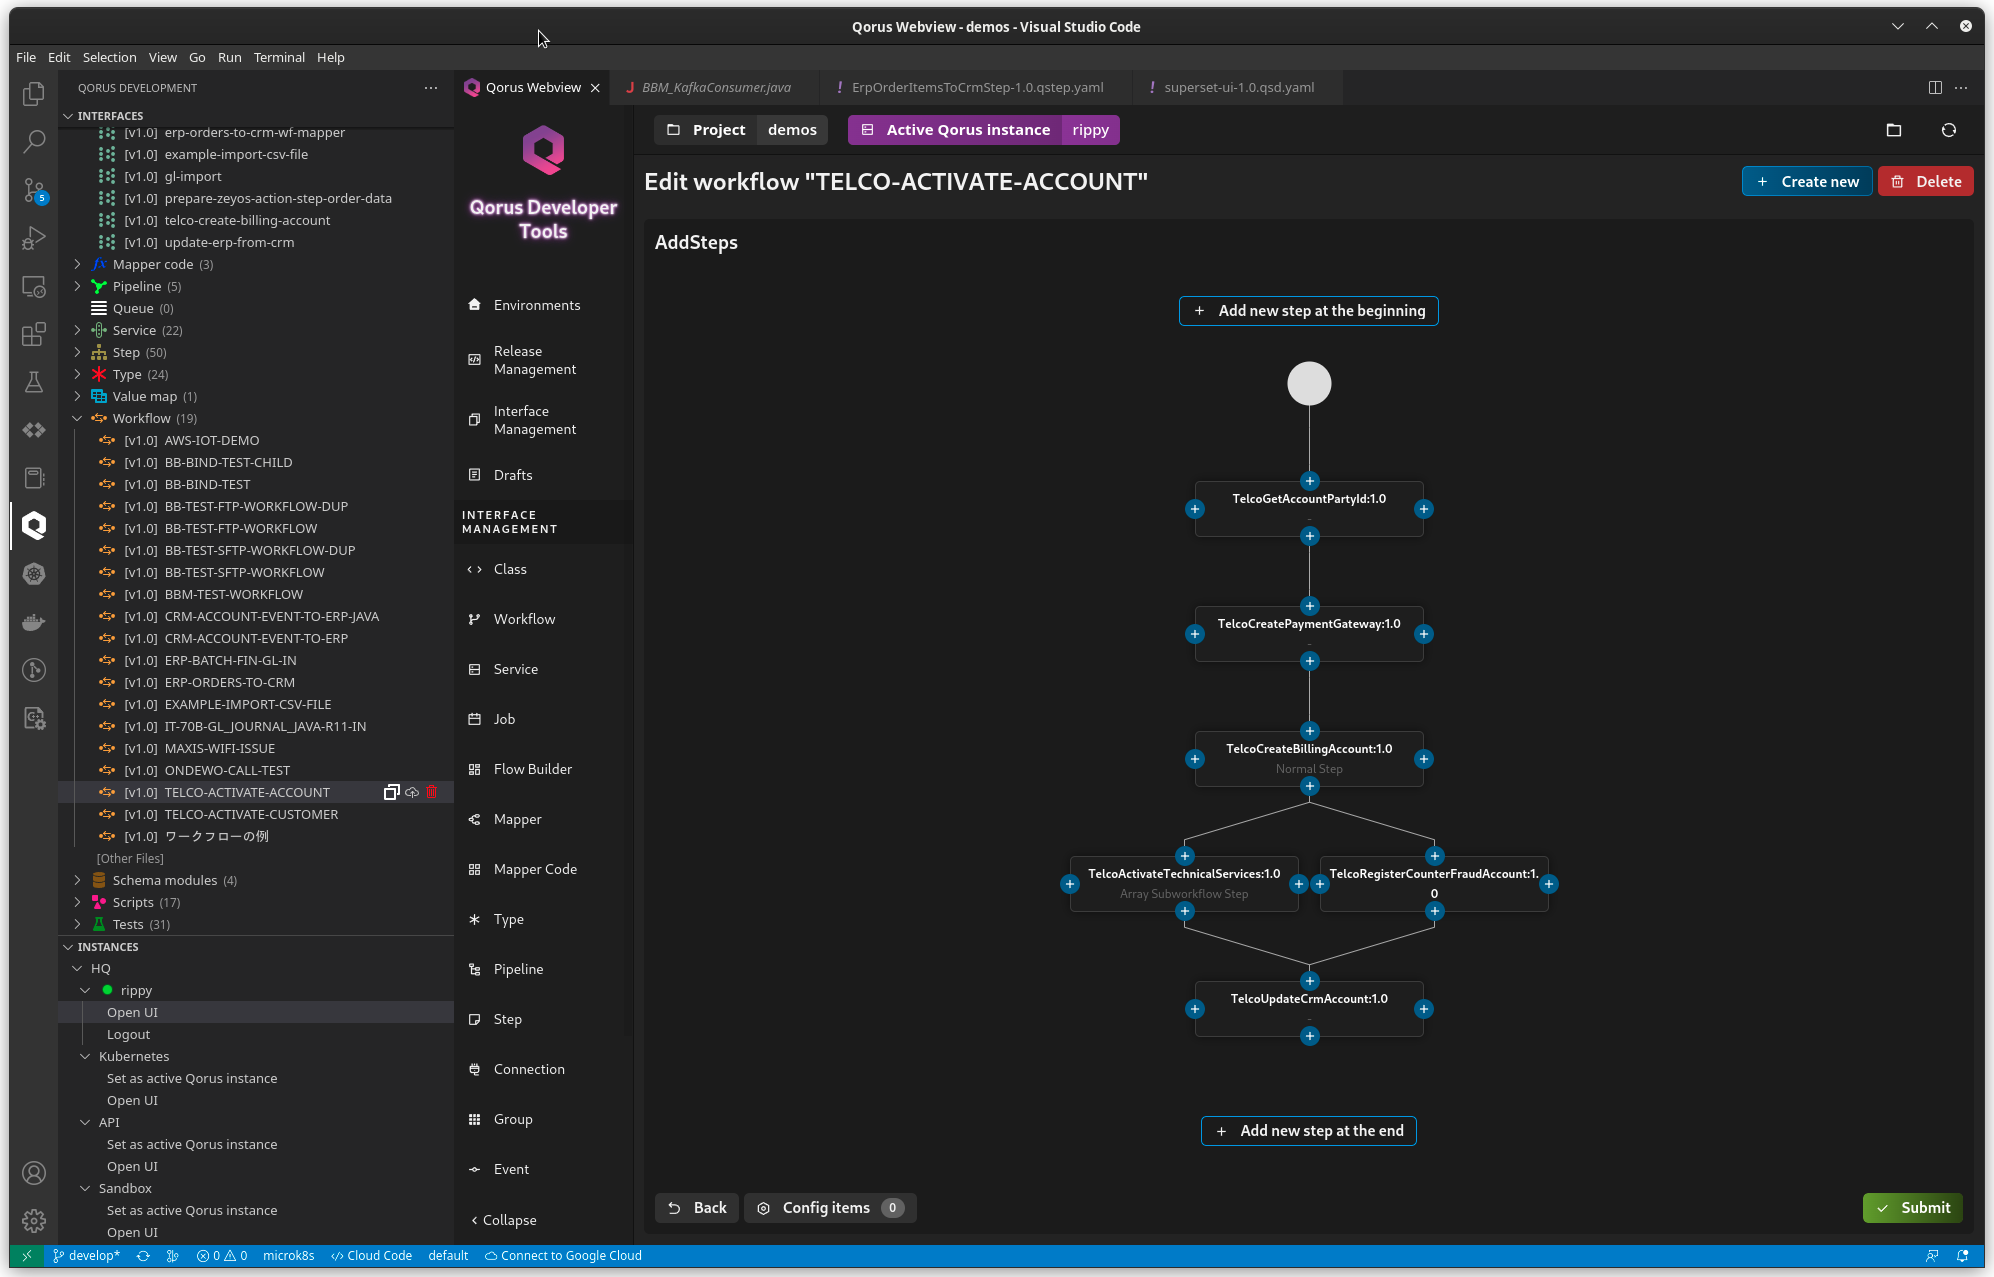Open Source Control view with badge
Viewport: 1994px width, 1277px height.
tap(34, 190)
